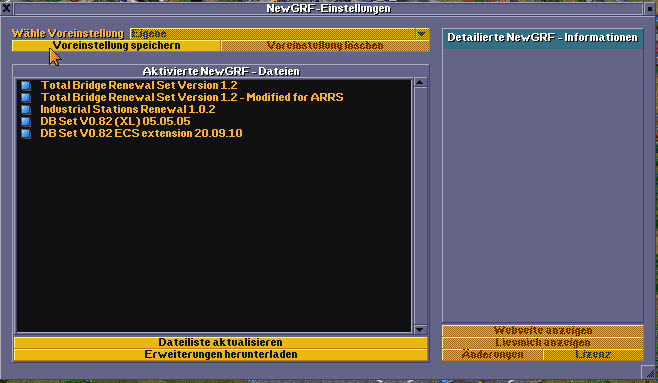Click the Eigene preset combo box

279,34
